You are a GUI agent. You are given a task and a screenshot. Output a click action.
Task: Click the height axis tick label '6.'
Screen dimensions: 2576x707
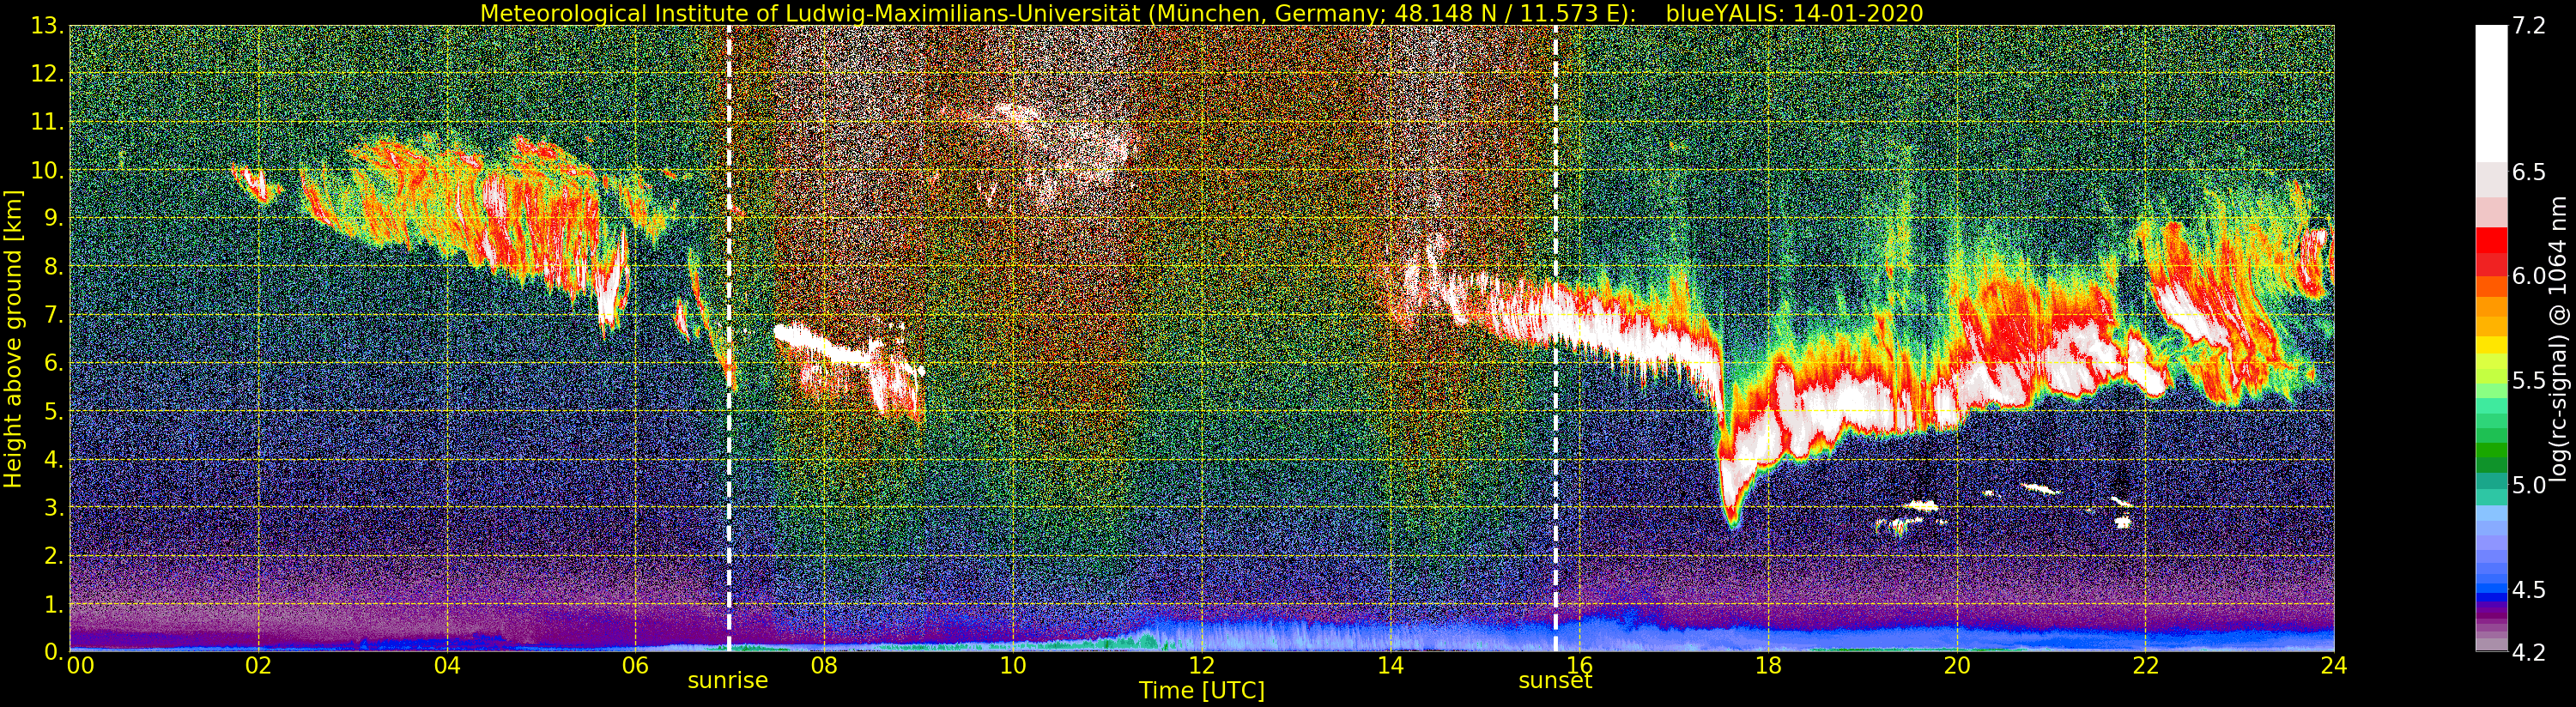[54, 363]
